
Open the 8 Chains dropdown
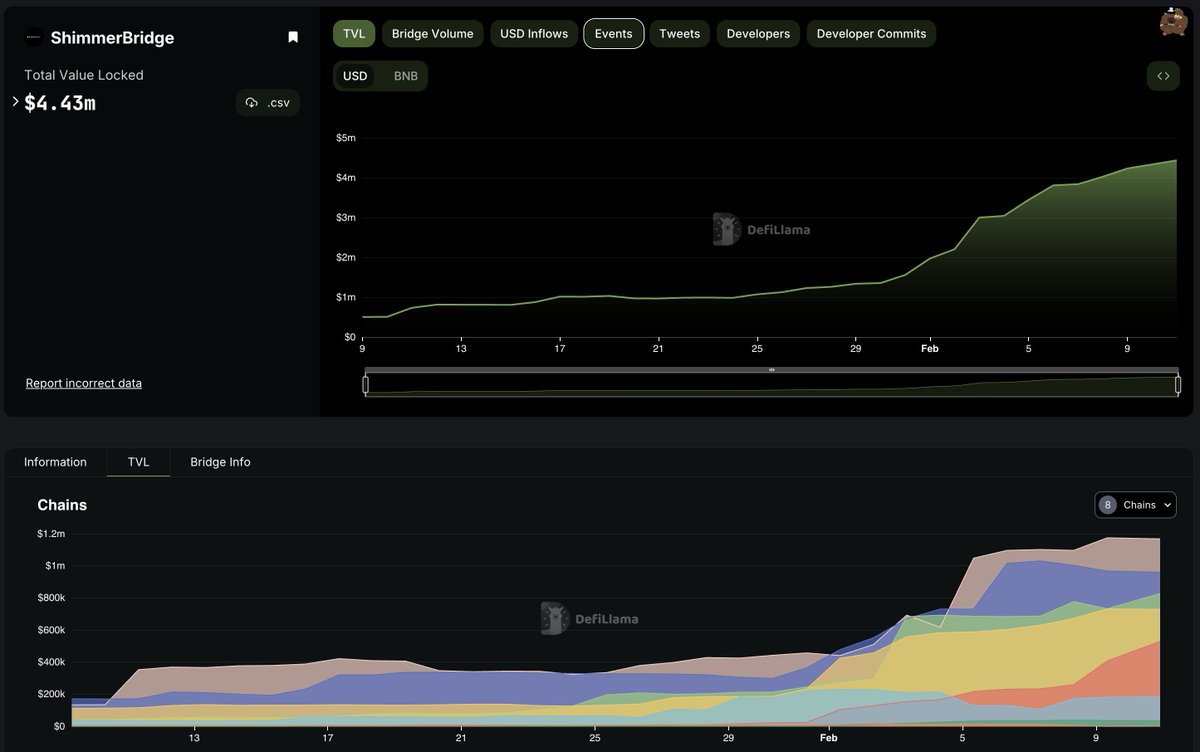pos(1135,505)
